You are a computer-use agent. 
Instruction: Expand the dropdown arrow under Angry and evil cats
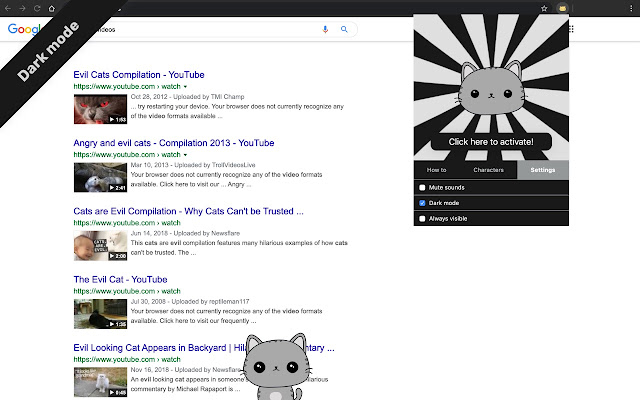[185, 155]
